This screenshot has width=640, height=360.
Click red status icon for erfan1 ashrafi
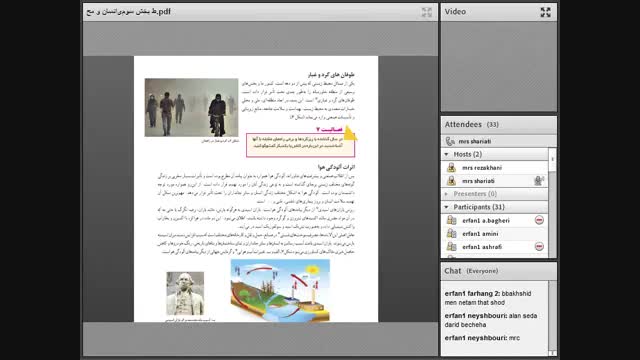(x=539, y=246)
